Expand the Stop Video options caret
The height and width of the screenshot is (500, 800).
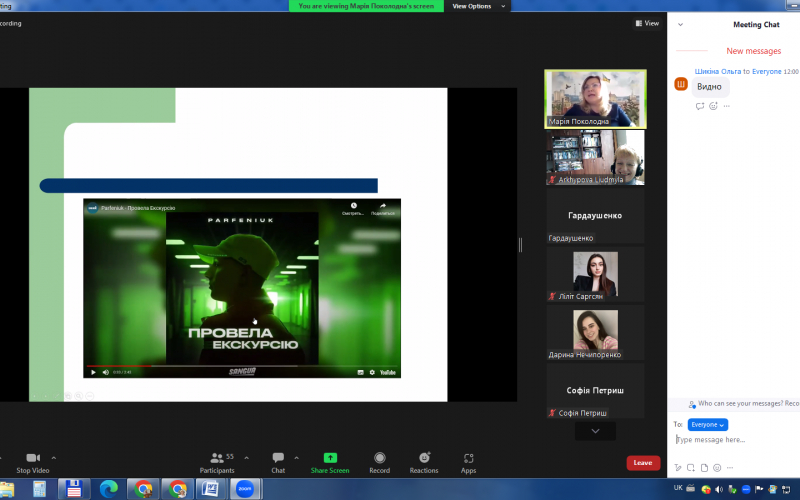coord(54,458)
